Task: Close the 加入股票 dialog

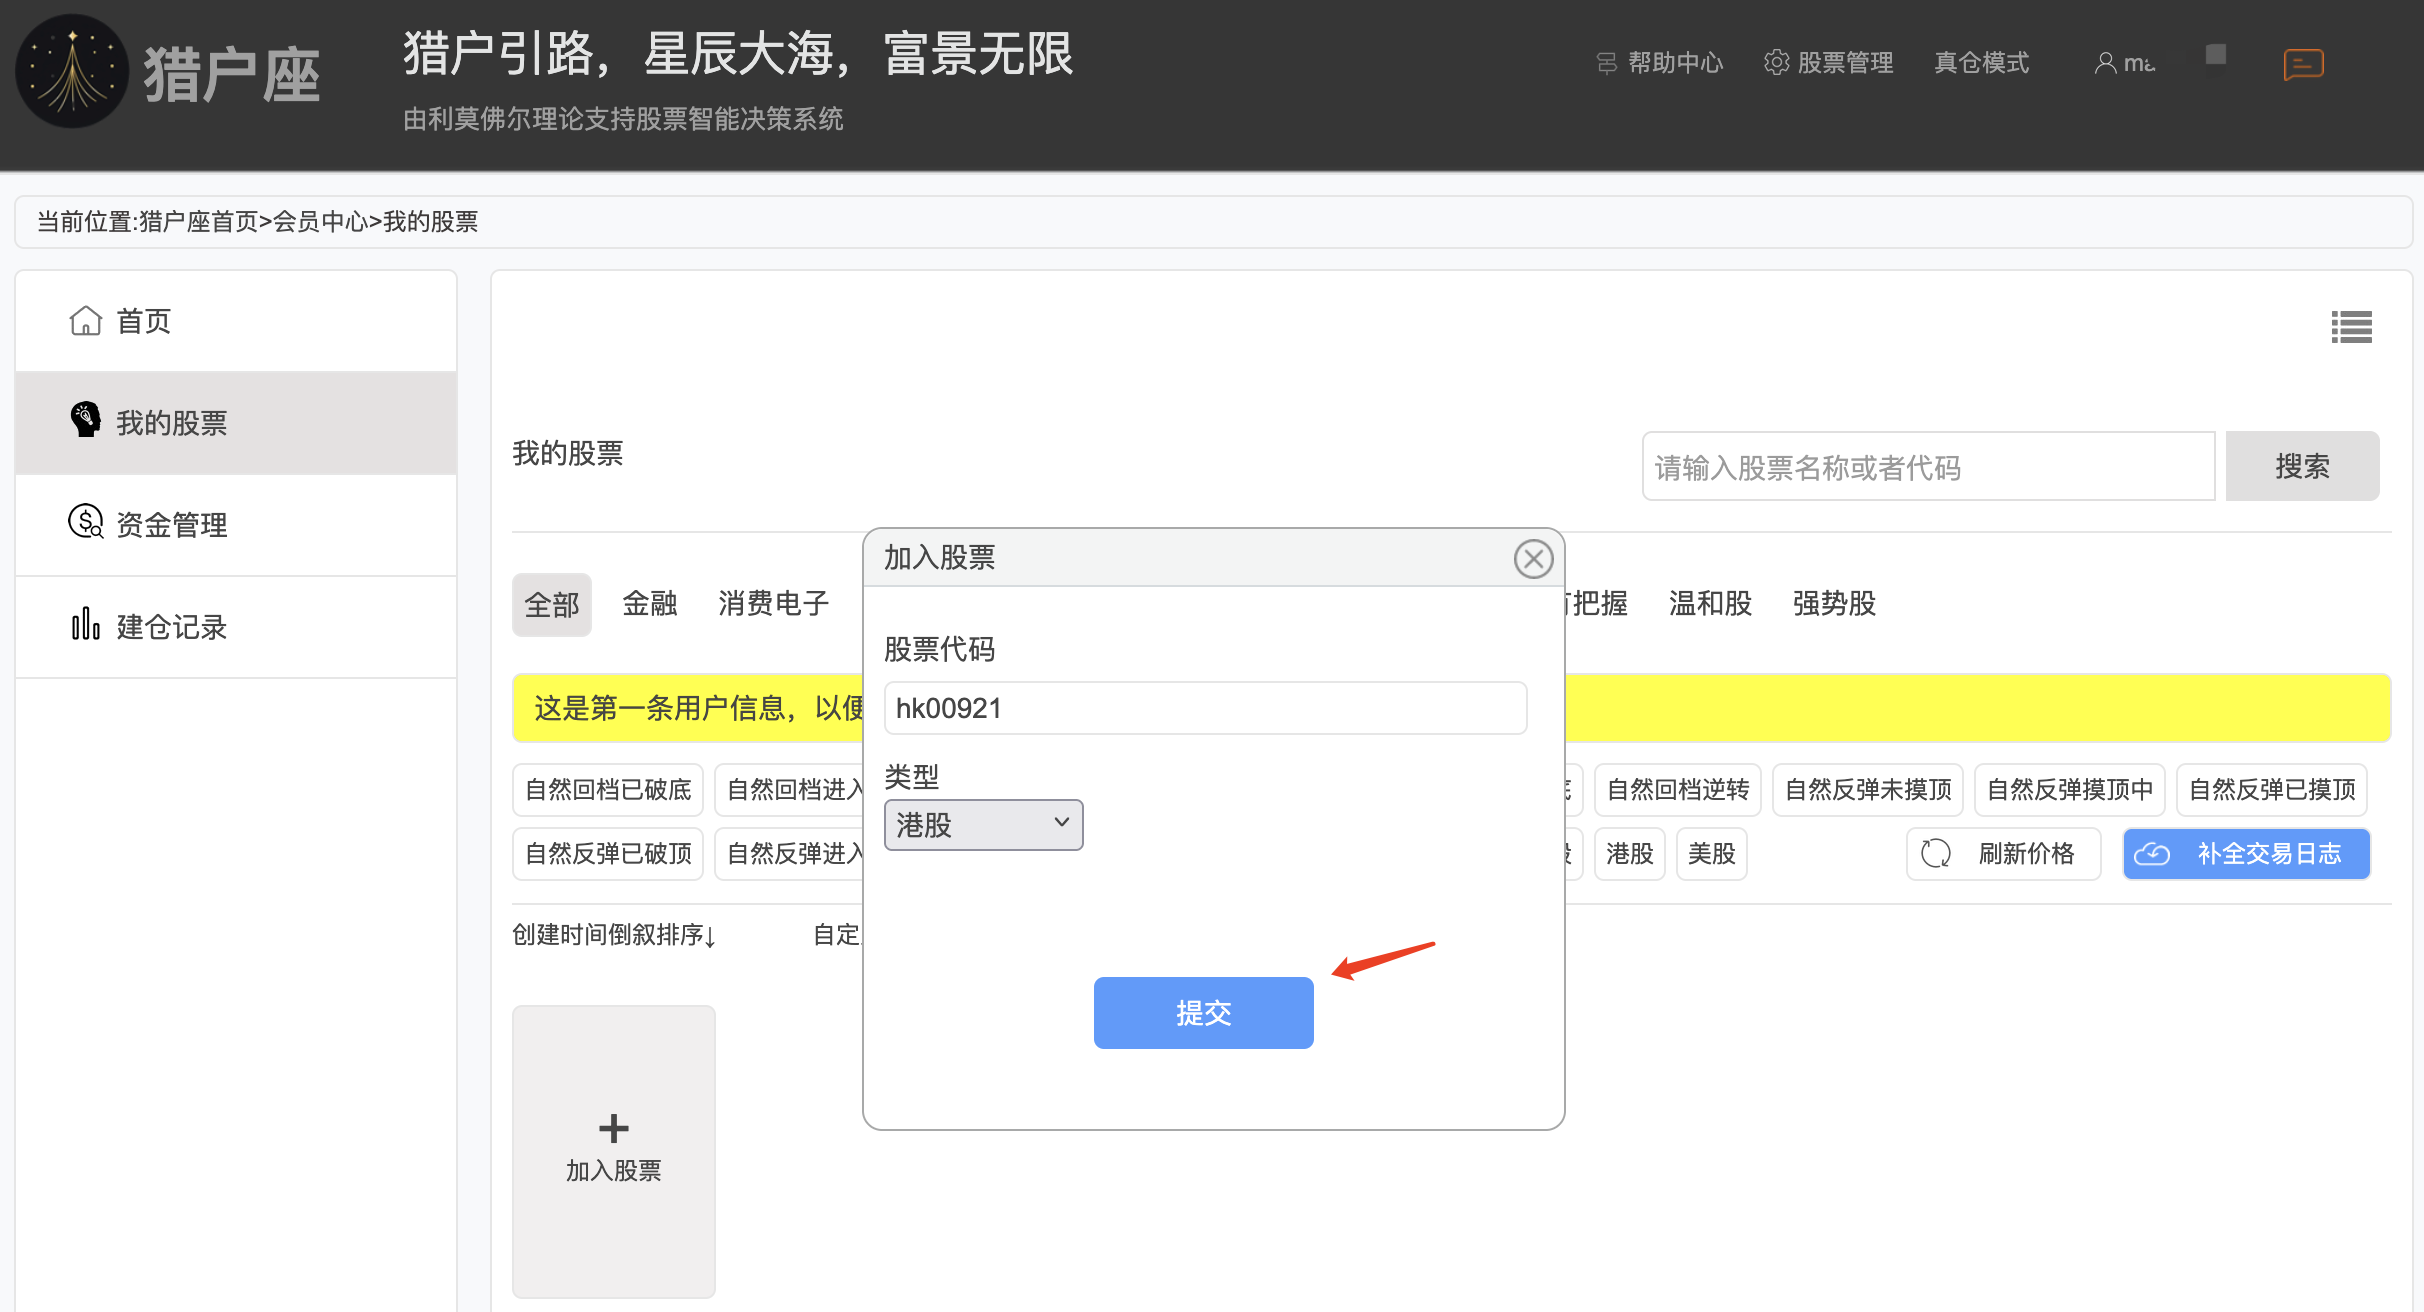Action: pos(1533,558)
